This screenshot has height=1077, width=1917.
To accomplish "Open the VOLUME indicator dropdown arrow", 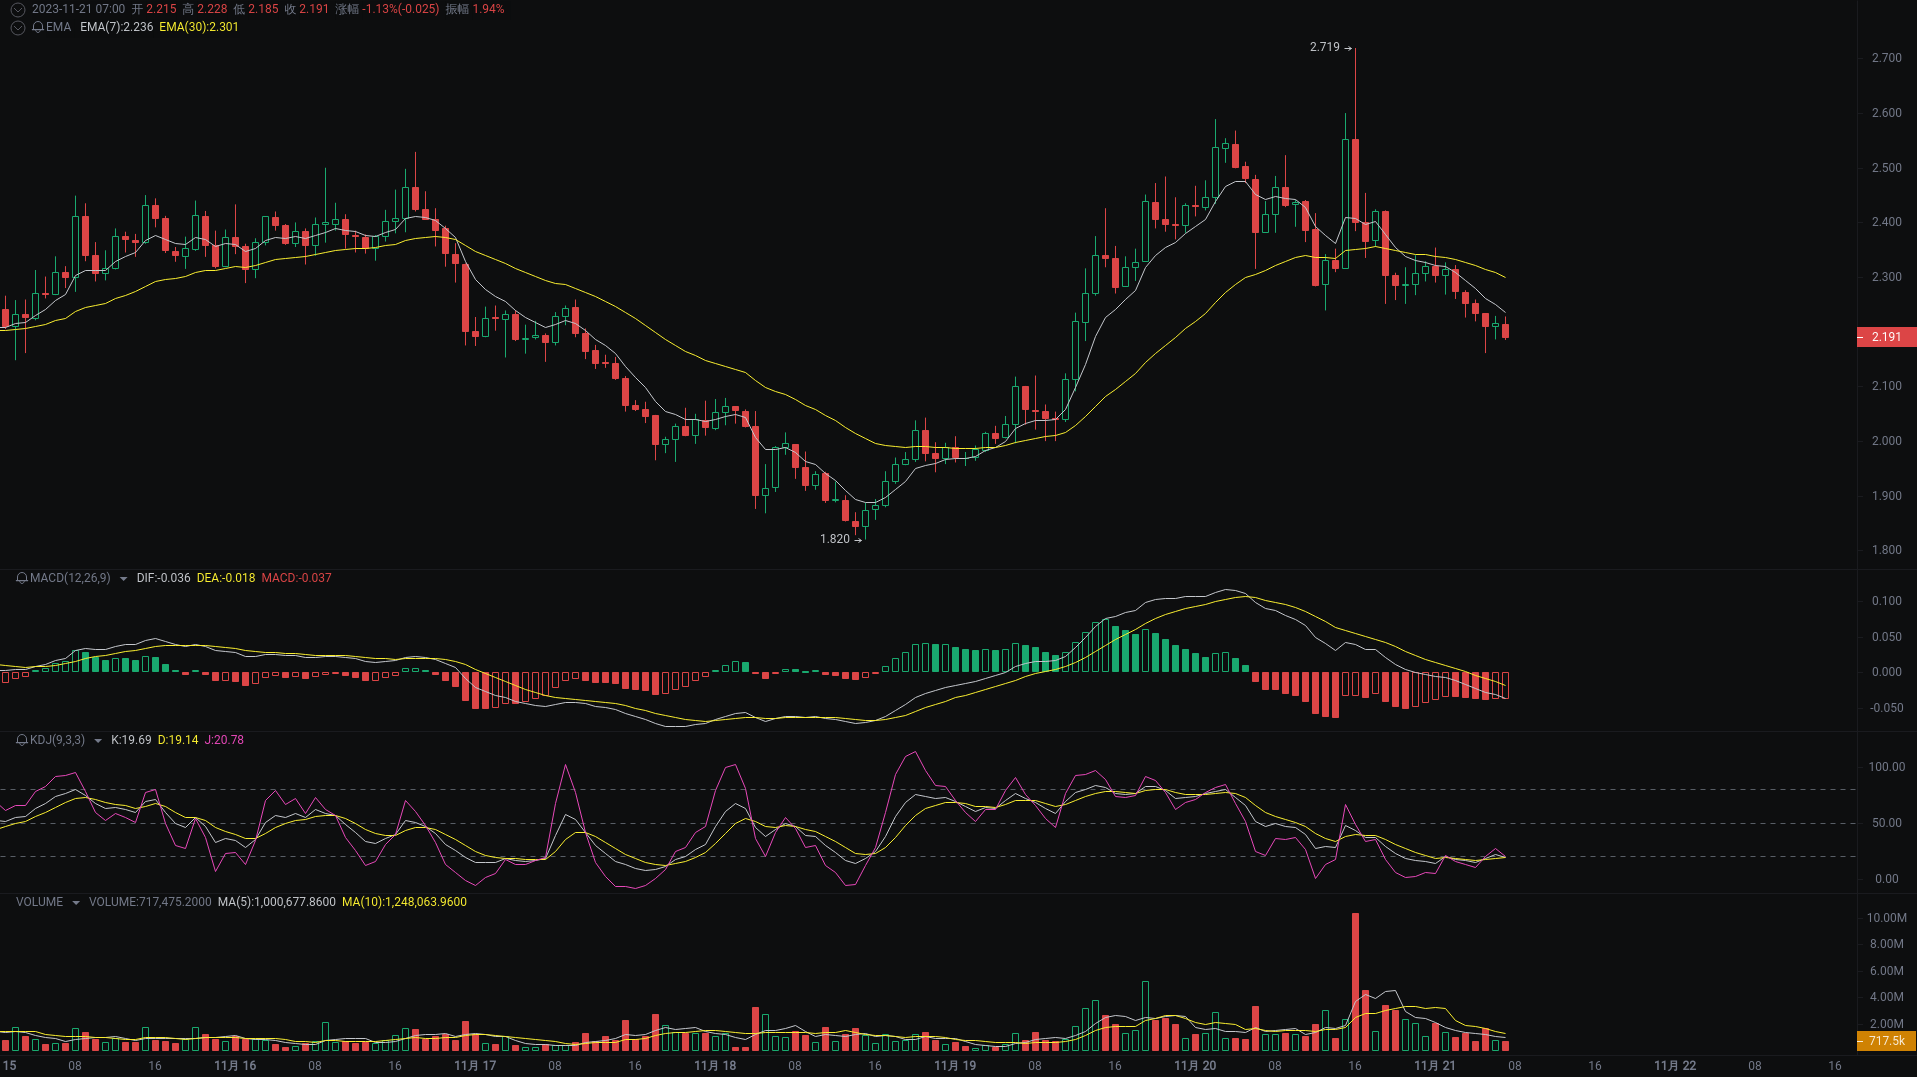I will click(75, 903).
